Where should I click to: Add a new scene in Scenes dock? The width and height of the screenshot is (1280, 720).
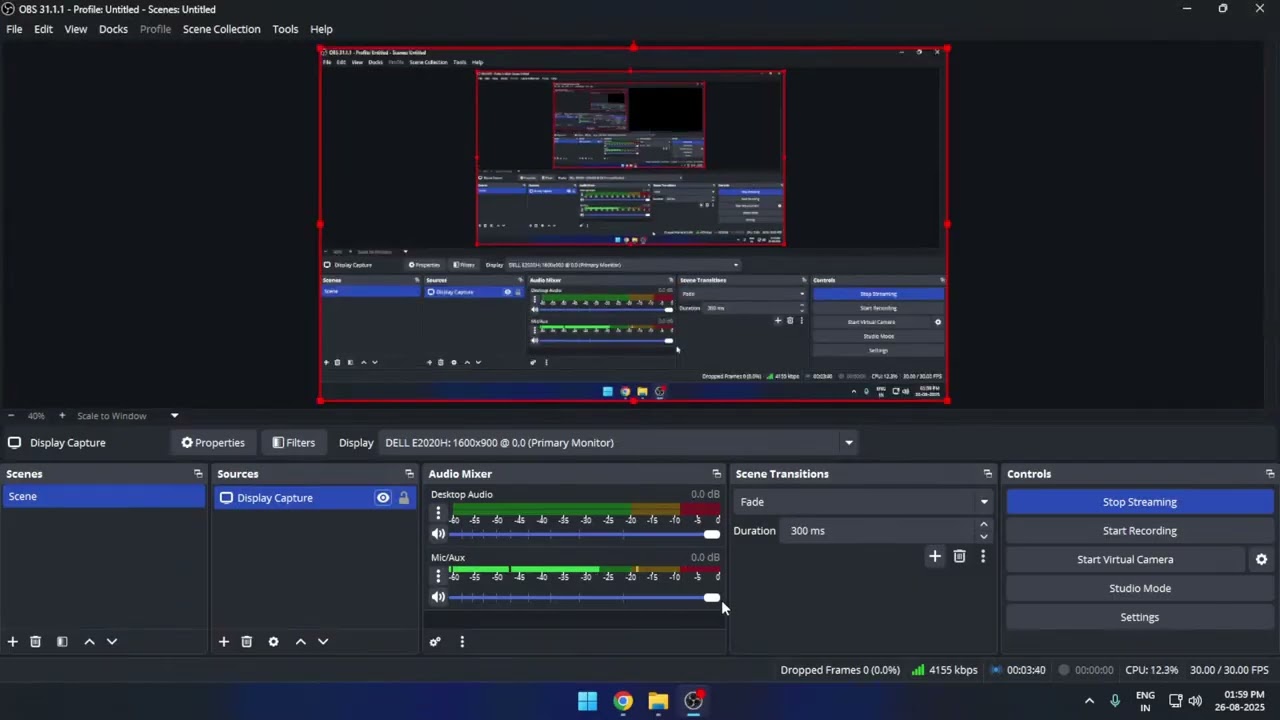(12, 641)
